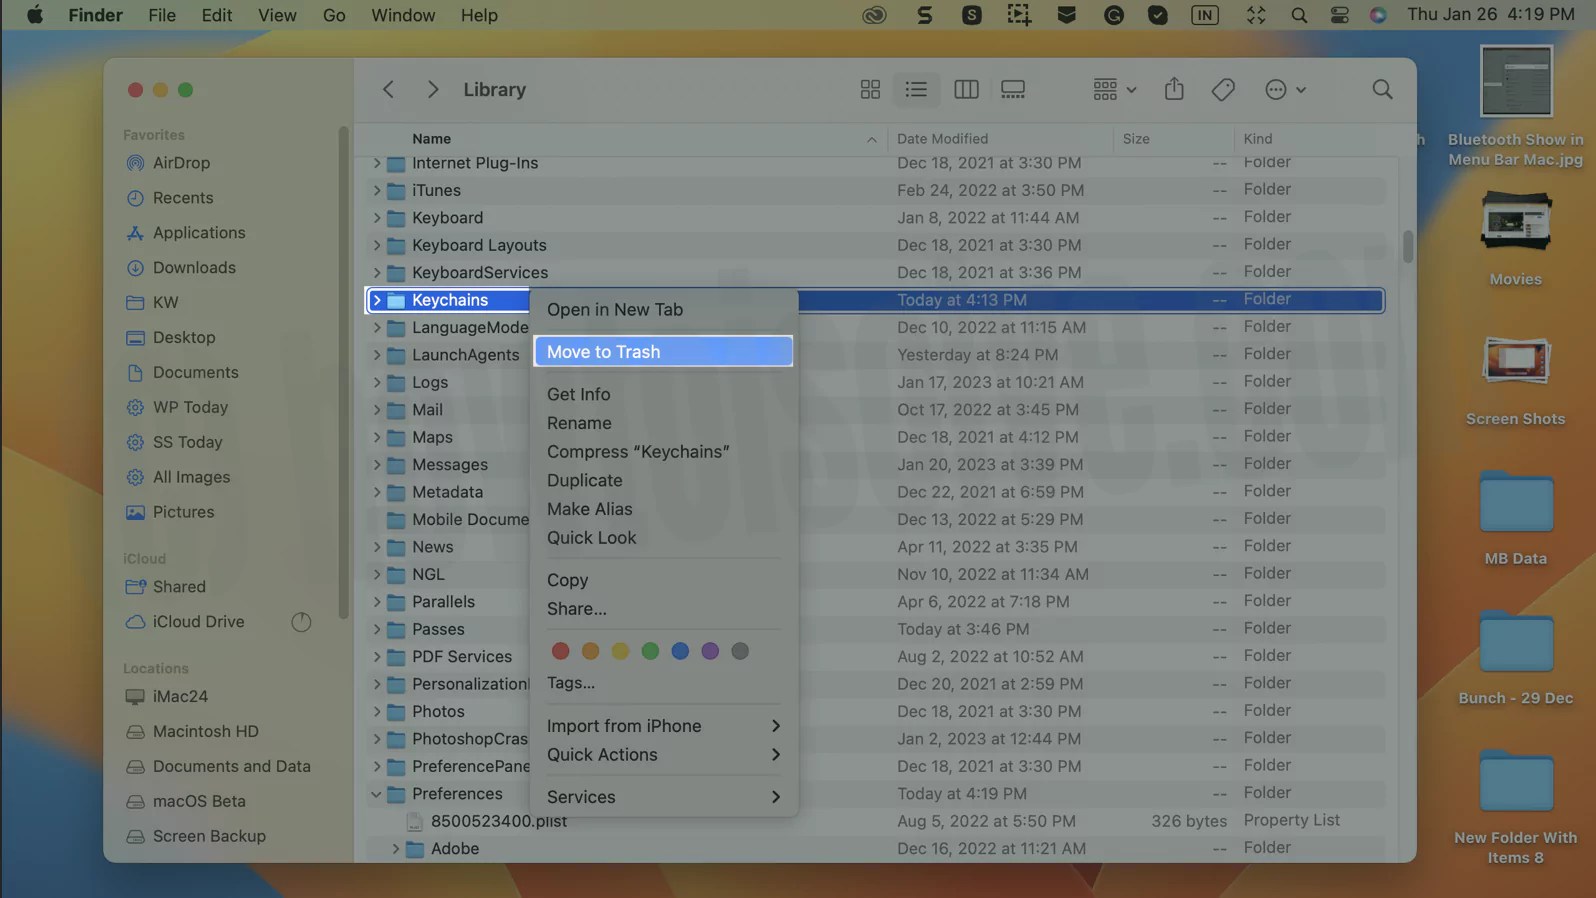Open Spotlight search in menu bar
The image size is (1596, 898).
point(1298,15)
